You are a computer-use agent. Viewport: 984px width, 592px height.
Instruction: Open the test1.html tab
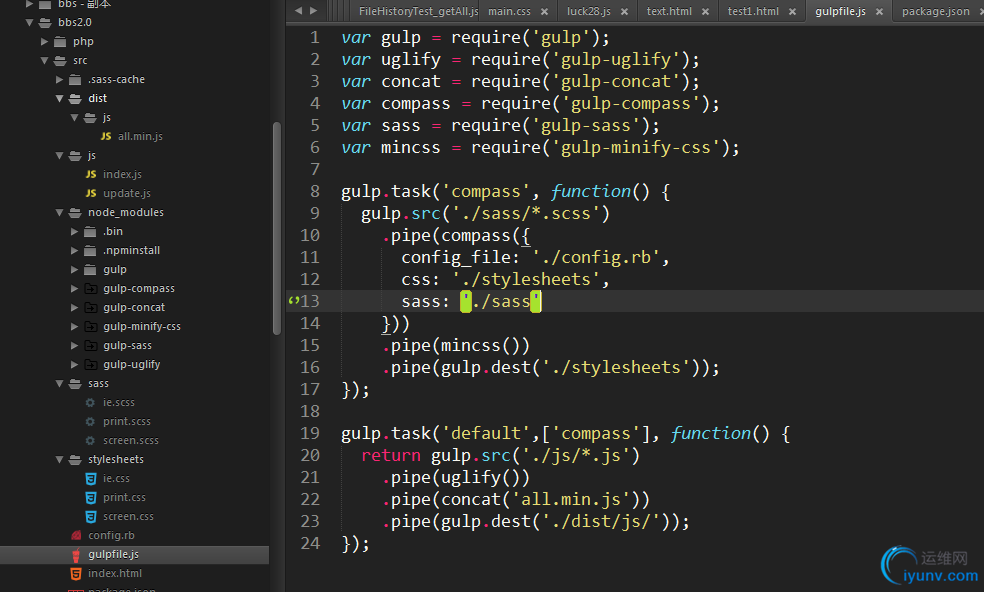point(753,11)
